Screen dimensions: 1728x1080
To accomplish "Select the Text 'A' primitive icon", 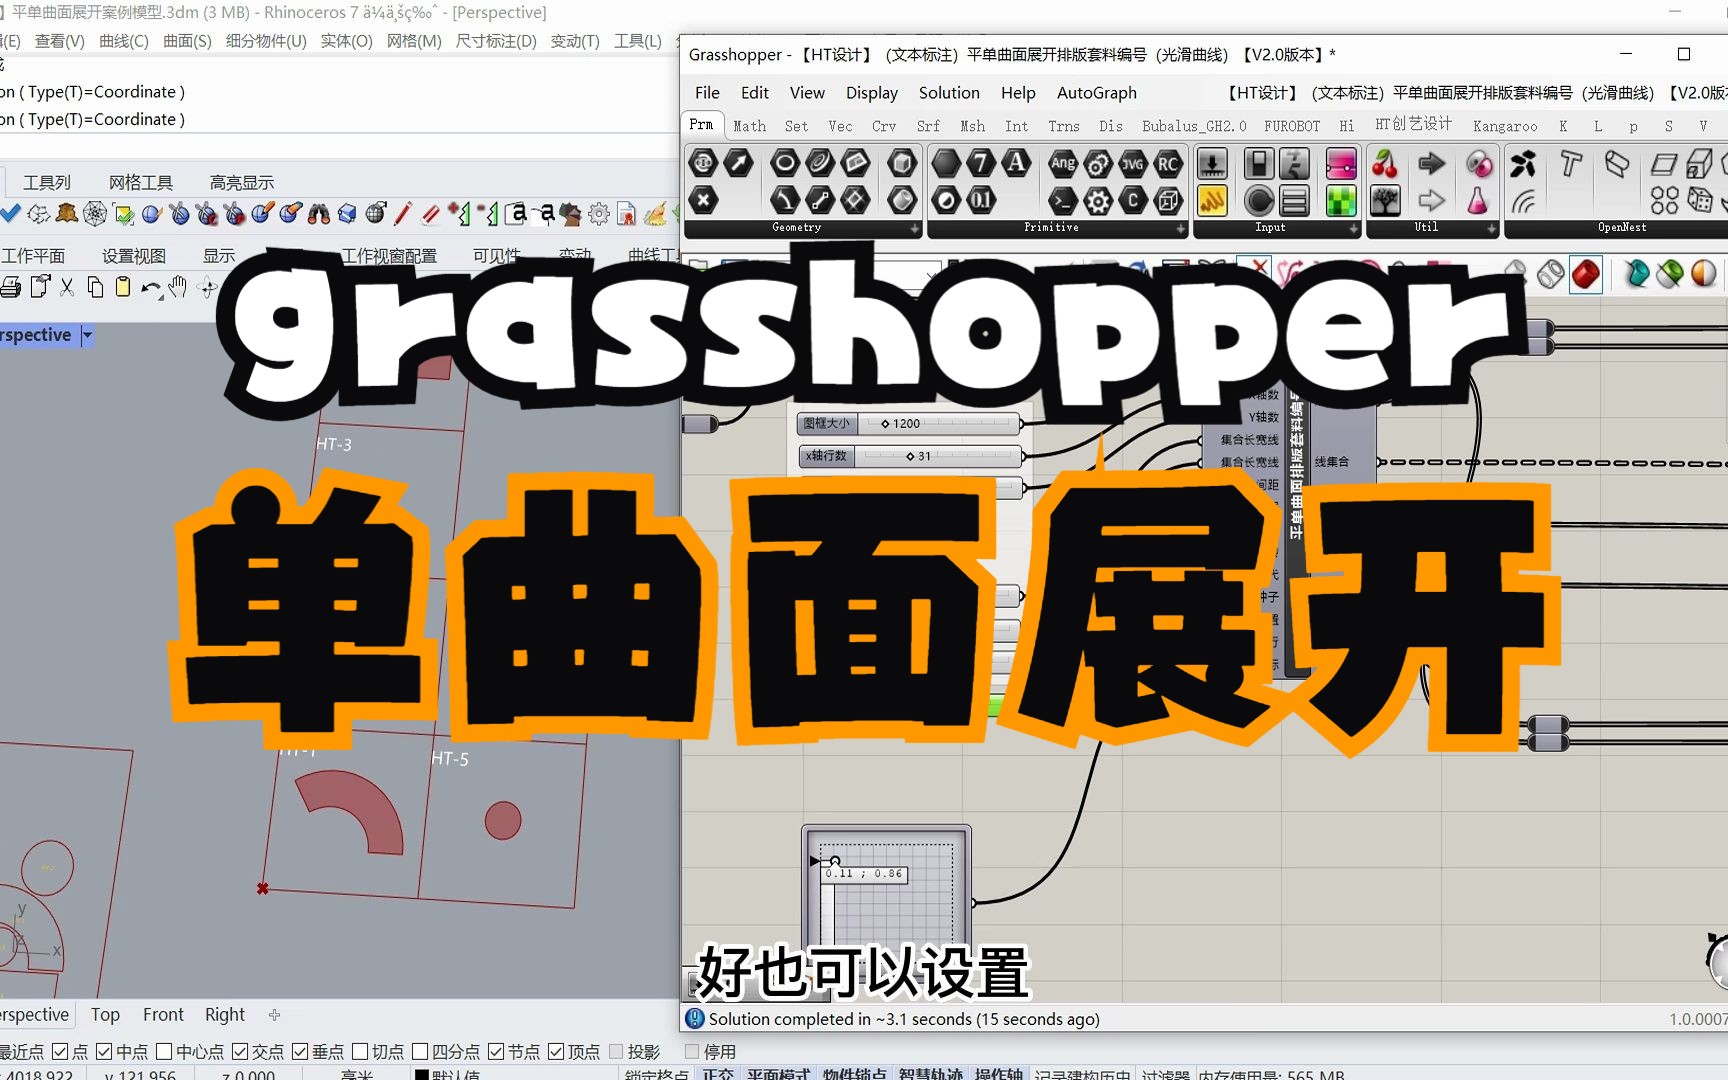I will pos(1017,162).
